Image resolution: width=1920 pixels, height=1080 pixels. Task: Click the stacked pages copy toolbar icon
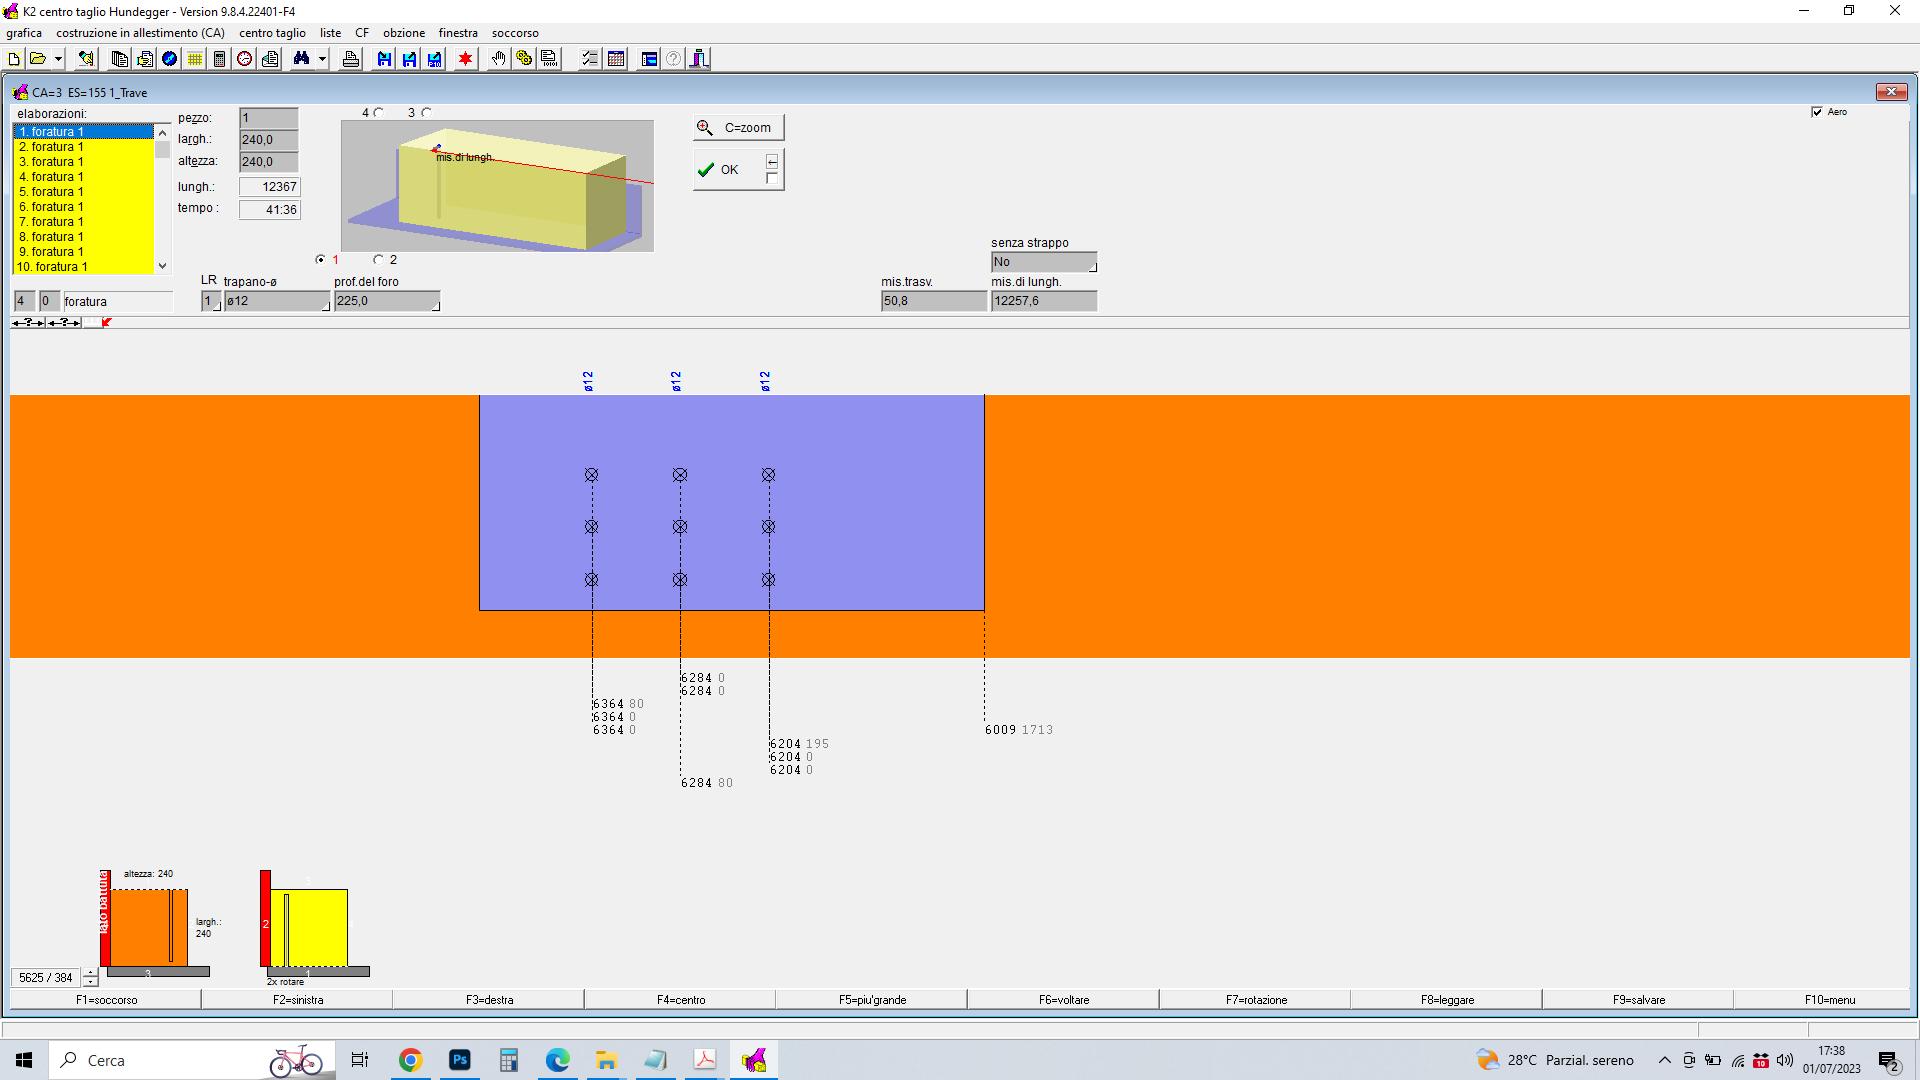(119, 59)
